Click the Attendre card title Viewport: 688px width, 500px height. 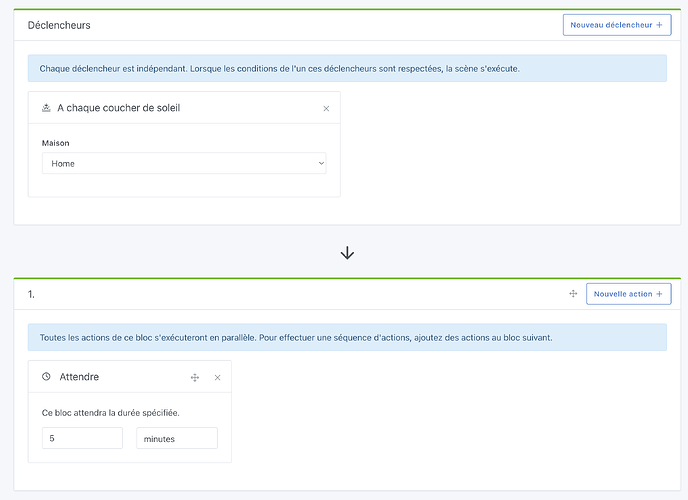[x=79, y=377]
